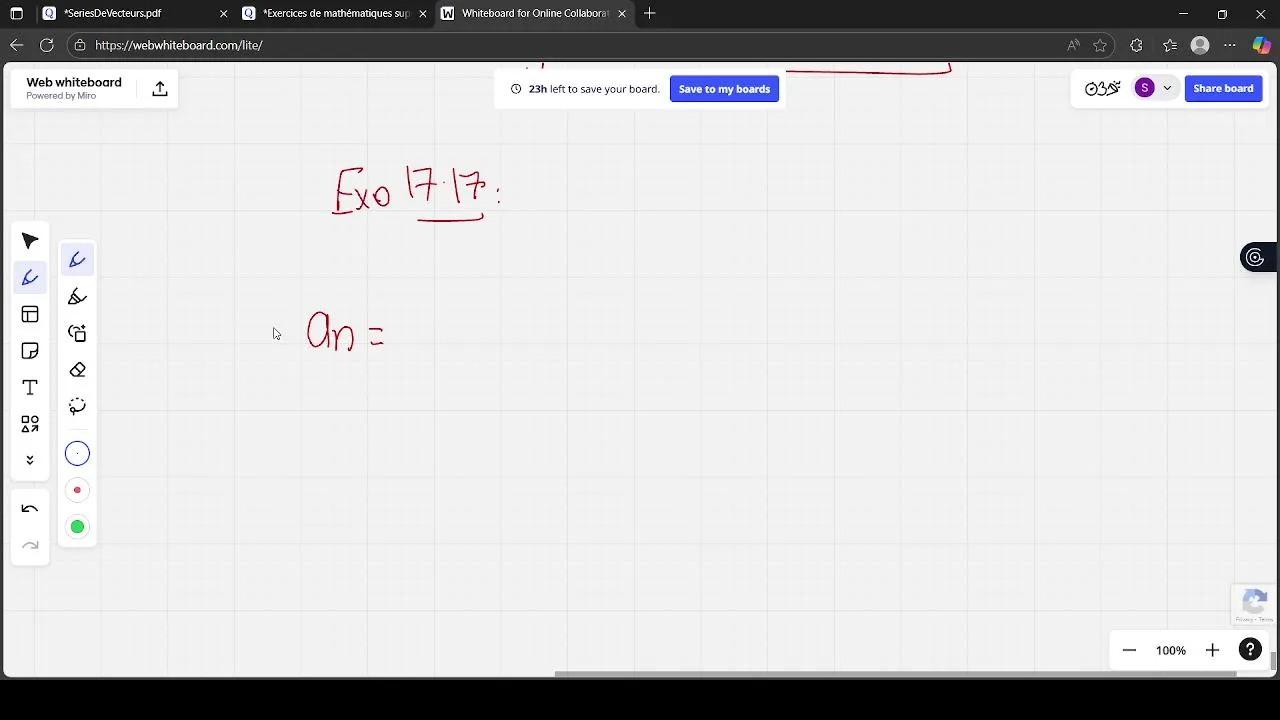
Task: Open the timer and reactions icons
Action: click(1102, 89)
